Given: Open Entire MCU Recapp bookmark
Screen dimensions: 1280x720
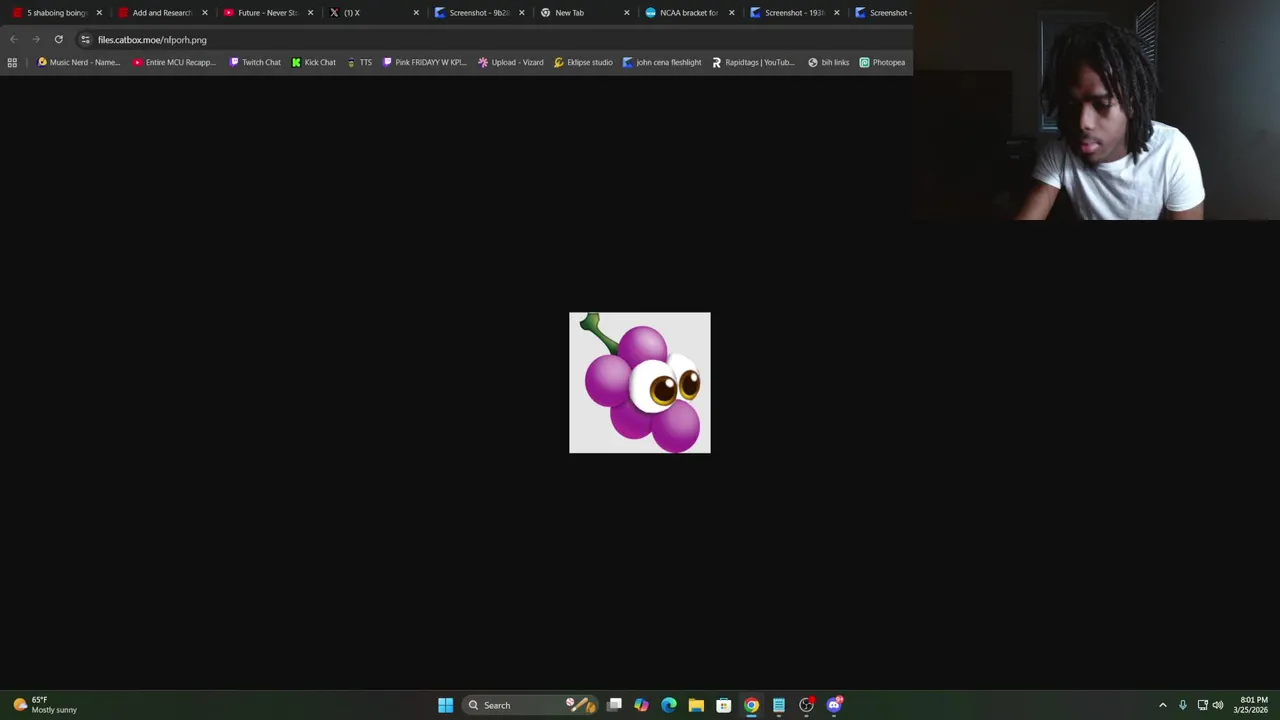Looking at the screenshot, I should click(x=174, y=62).
